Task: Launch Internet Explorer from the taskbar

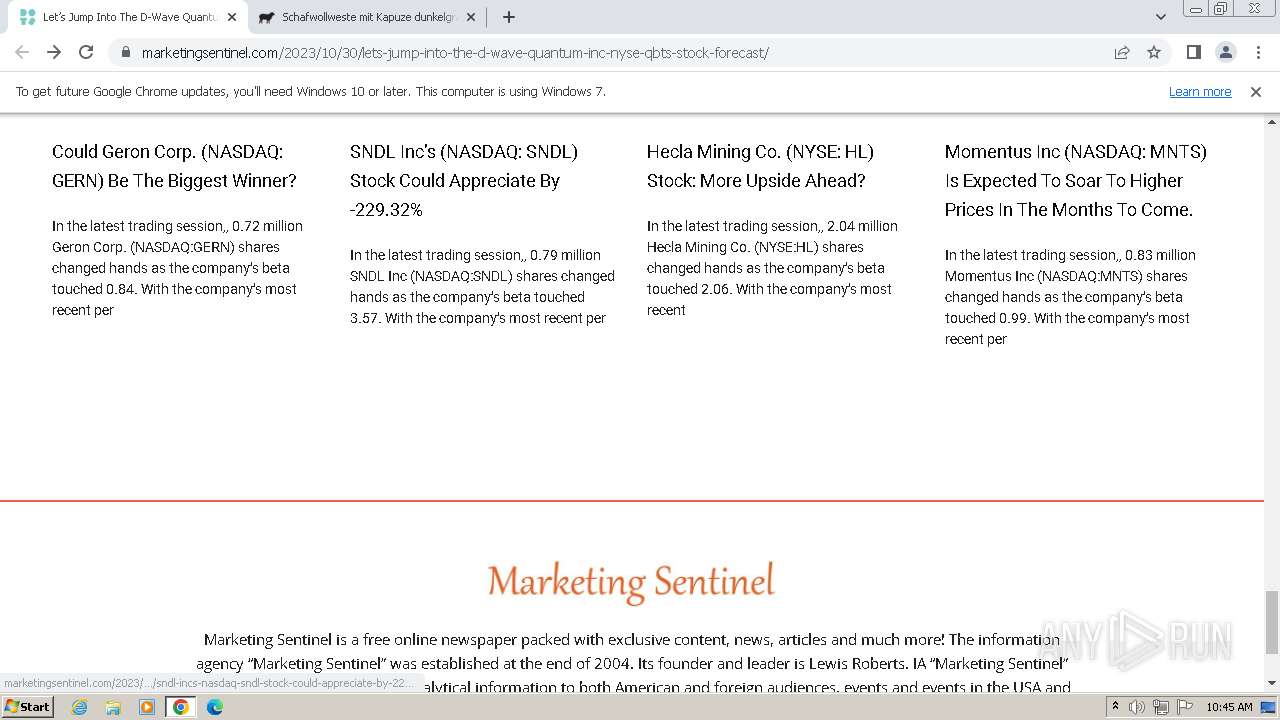Action: (80, 707)
